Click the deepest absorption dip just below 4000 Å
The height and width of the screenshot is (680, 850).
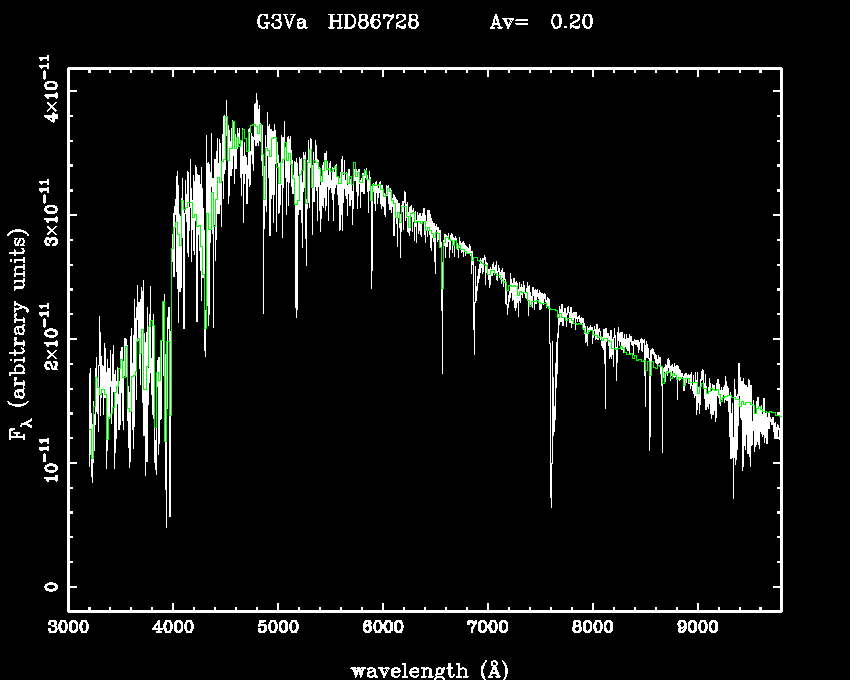point(168,525)
